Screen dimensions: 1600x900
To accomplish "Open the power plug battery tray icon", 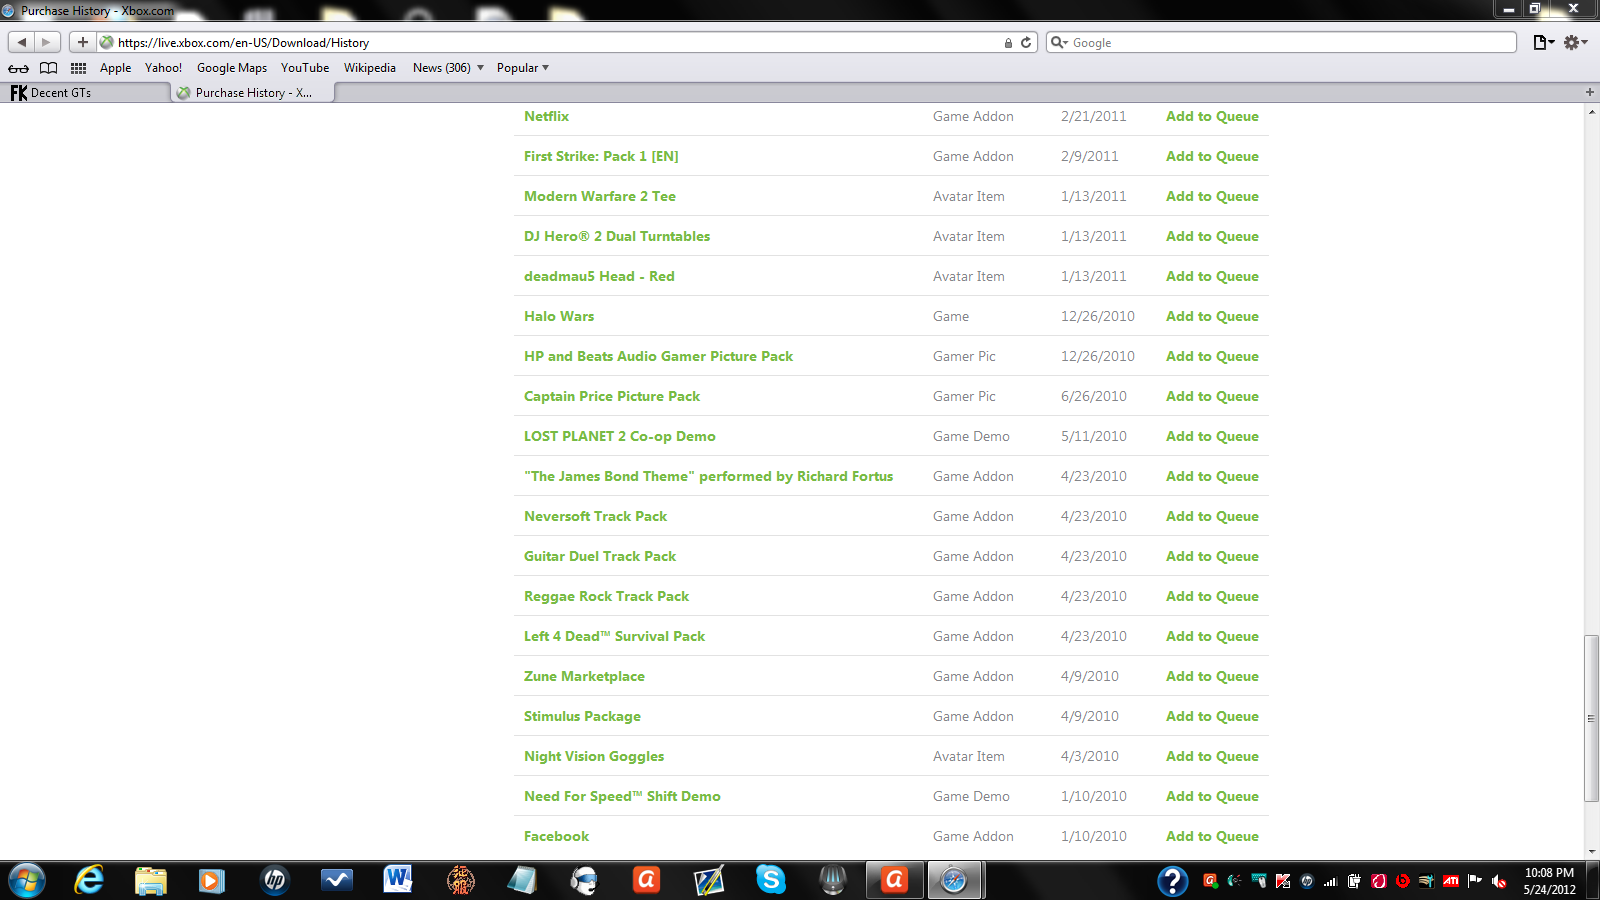I will (1355, 881).
